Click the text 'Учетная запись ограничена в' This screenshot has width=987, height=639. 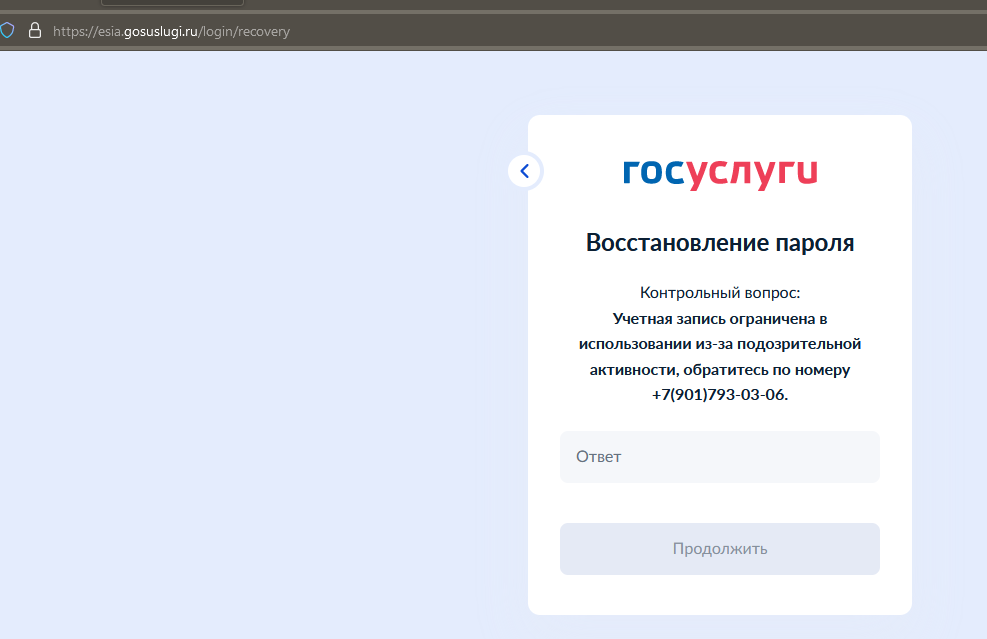pos(719,319)
